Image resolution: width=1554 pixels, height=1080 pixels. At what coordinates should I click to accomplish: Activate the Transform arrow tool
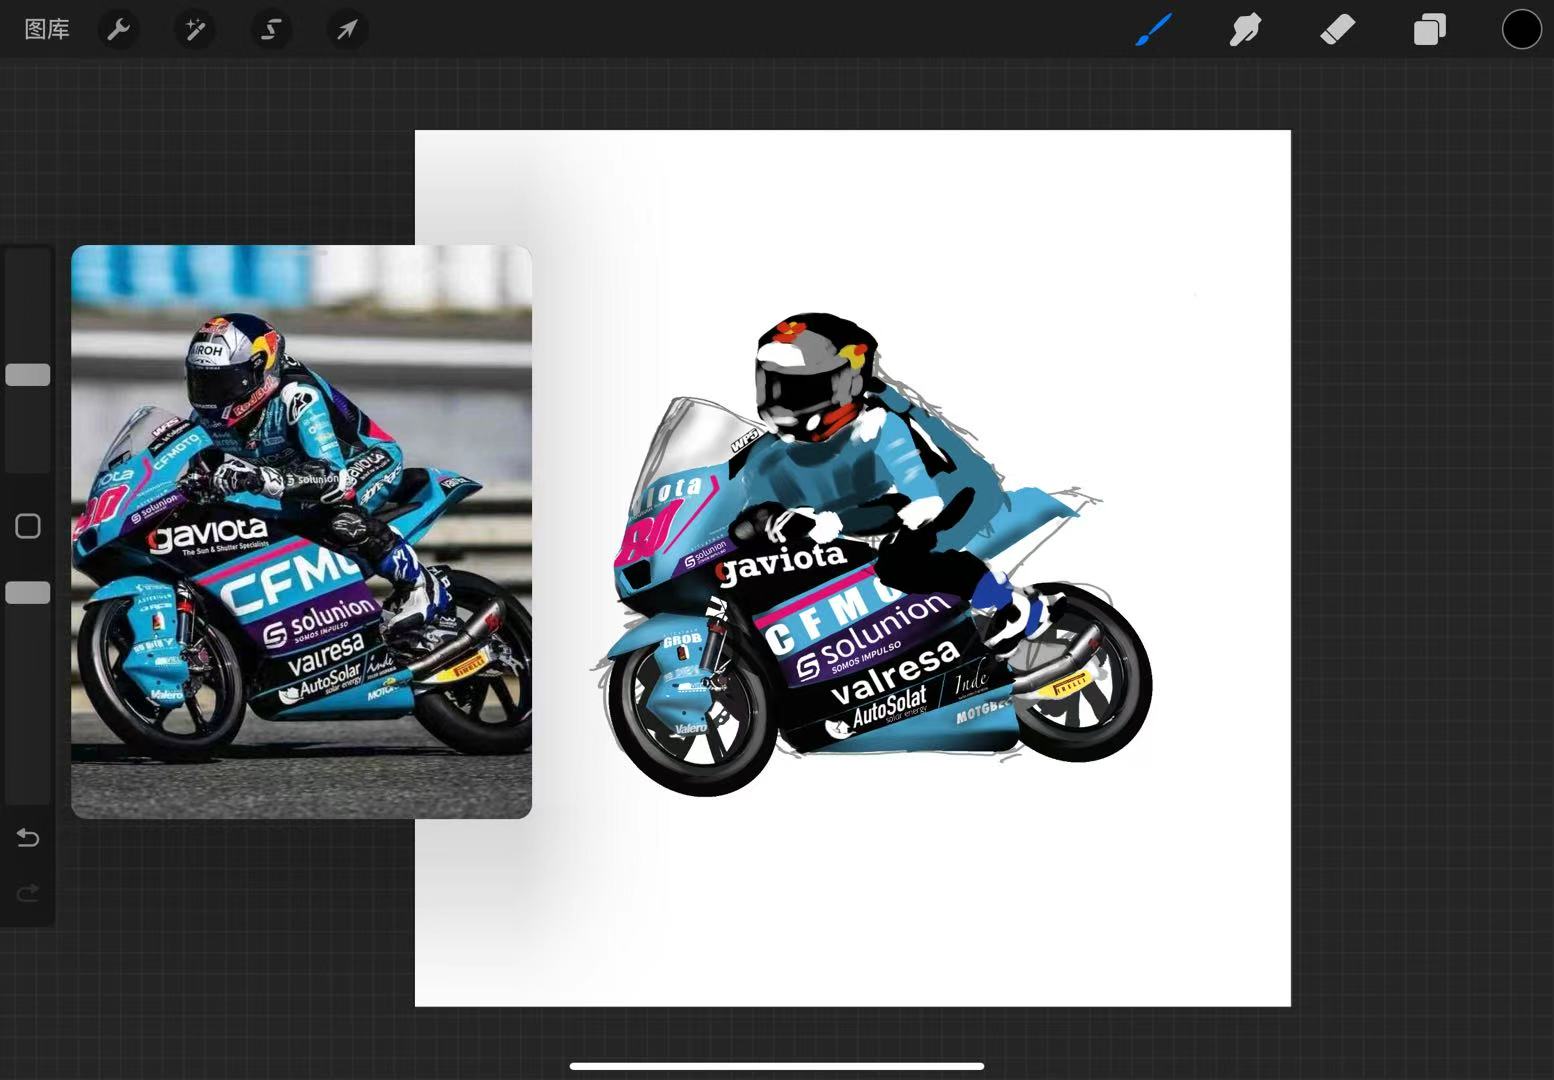[347, 30]
